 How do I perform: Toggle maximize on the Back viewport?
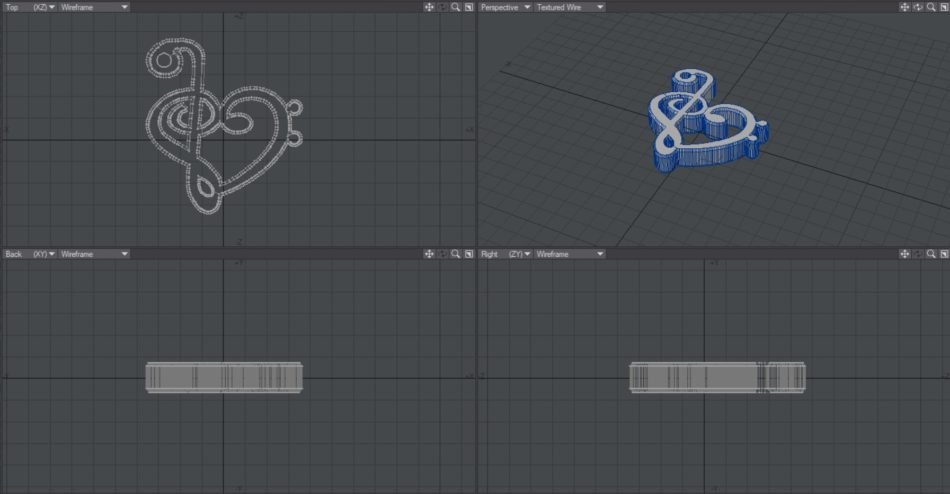(468, 254)
